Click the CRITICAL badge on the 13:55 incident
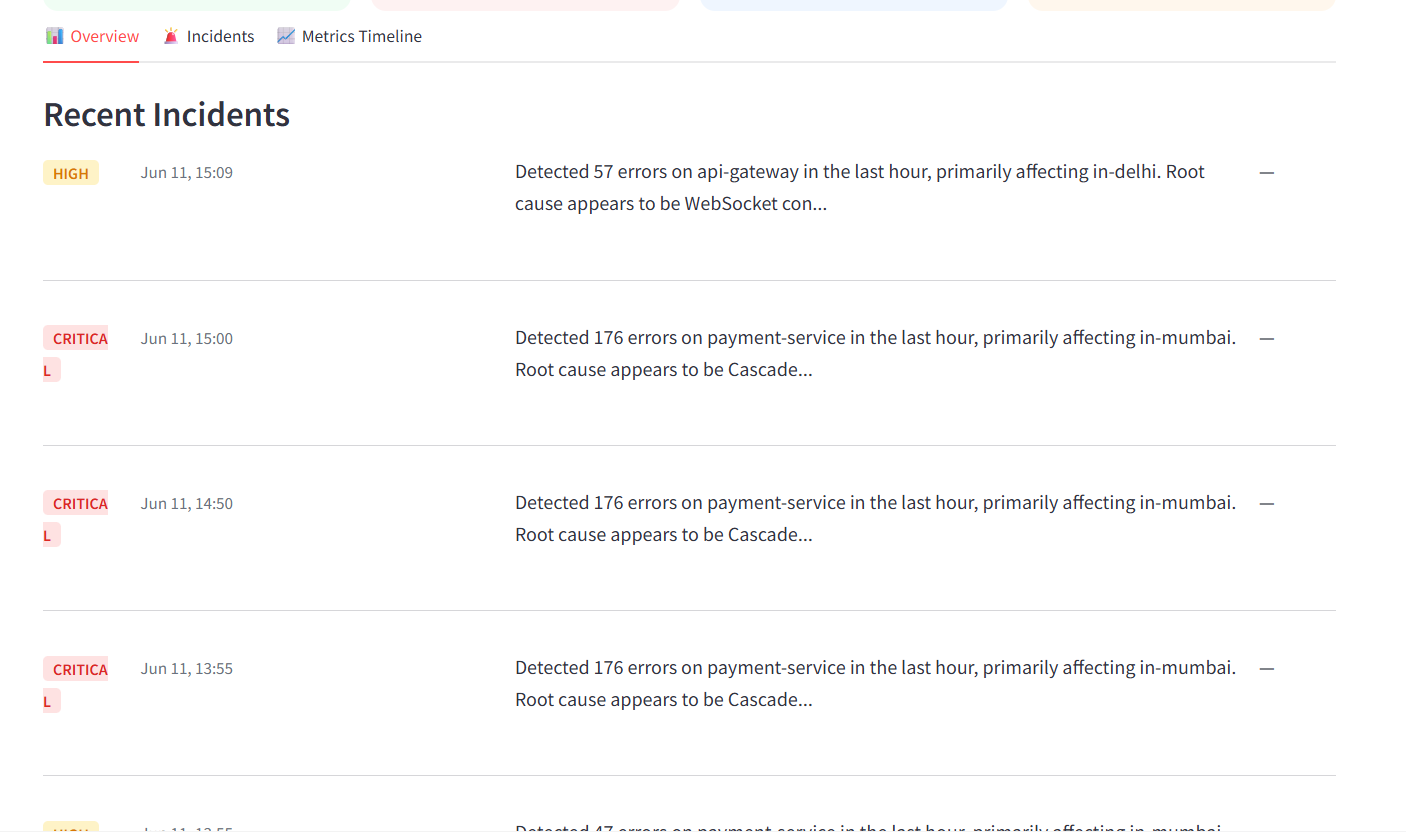This screenshot has height=832, width=1406. (75, 685)
